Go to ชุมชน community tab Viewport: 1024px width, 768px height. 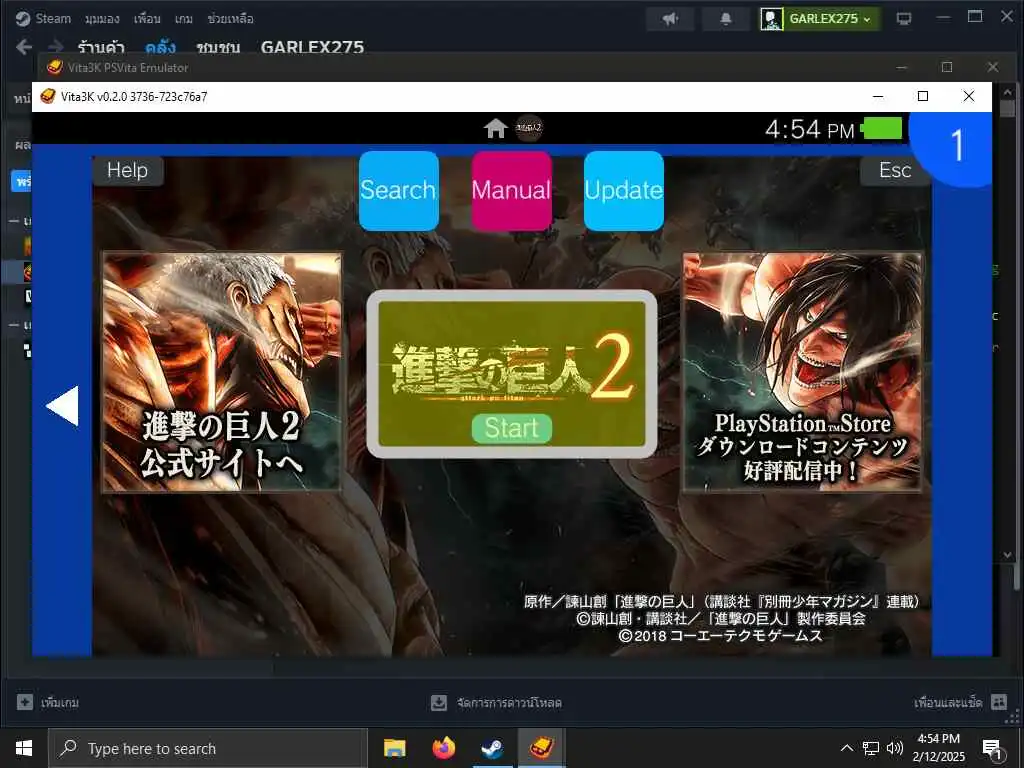coord(218,47)
